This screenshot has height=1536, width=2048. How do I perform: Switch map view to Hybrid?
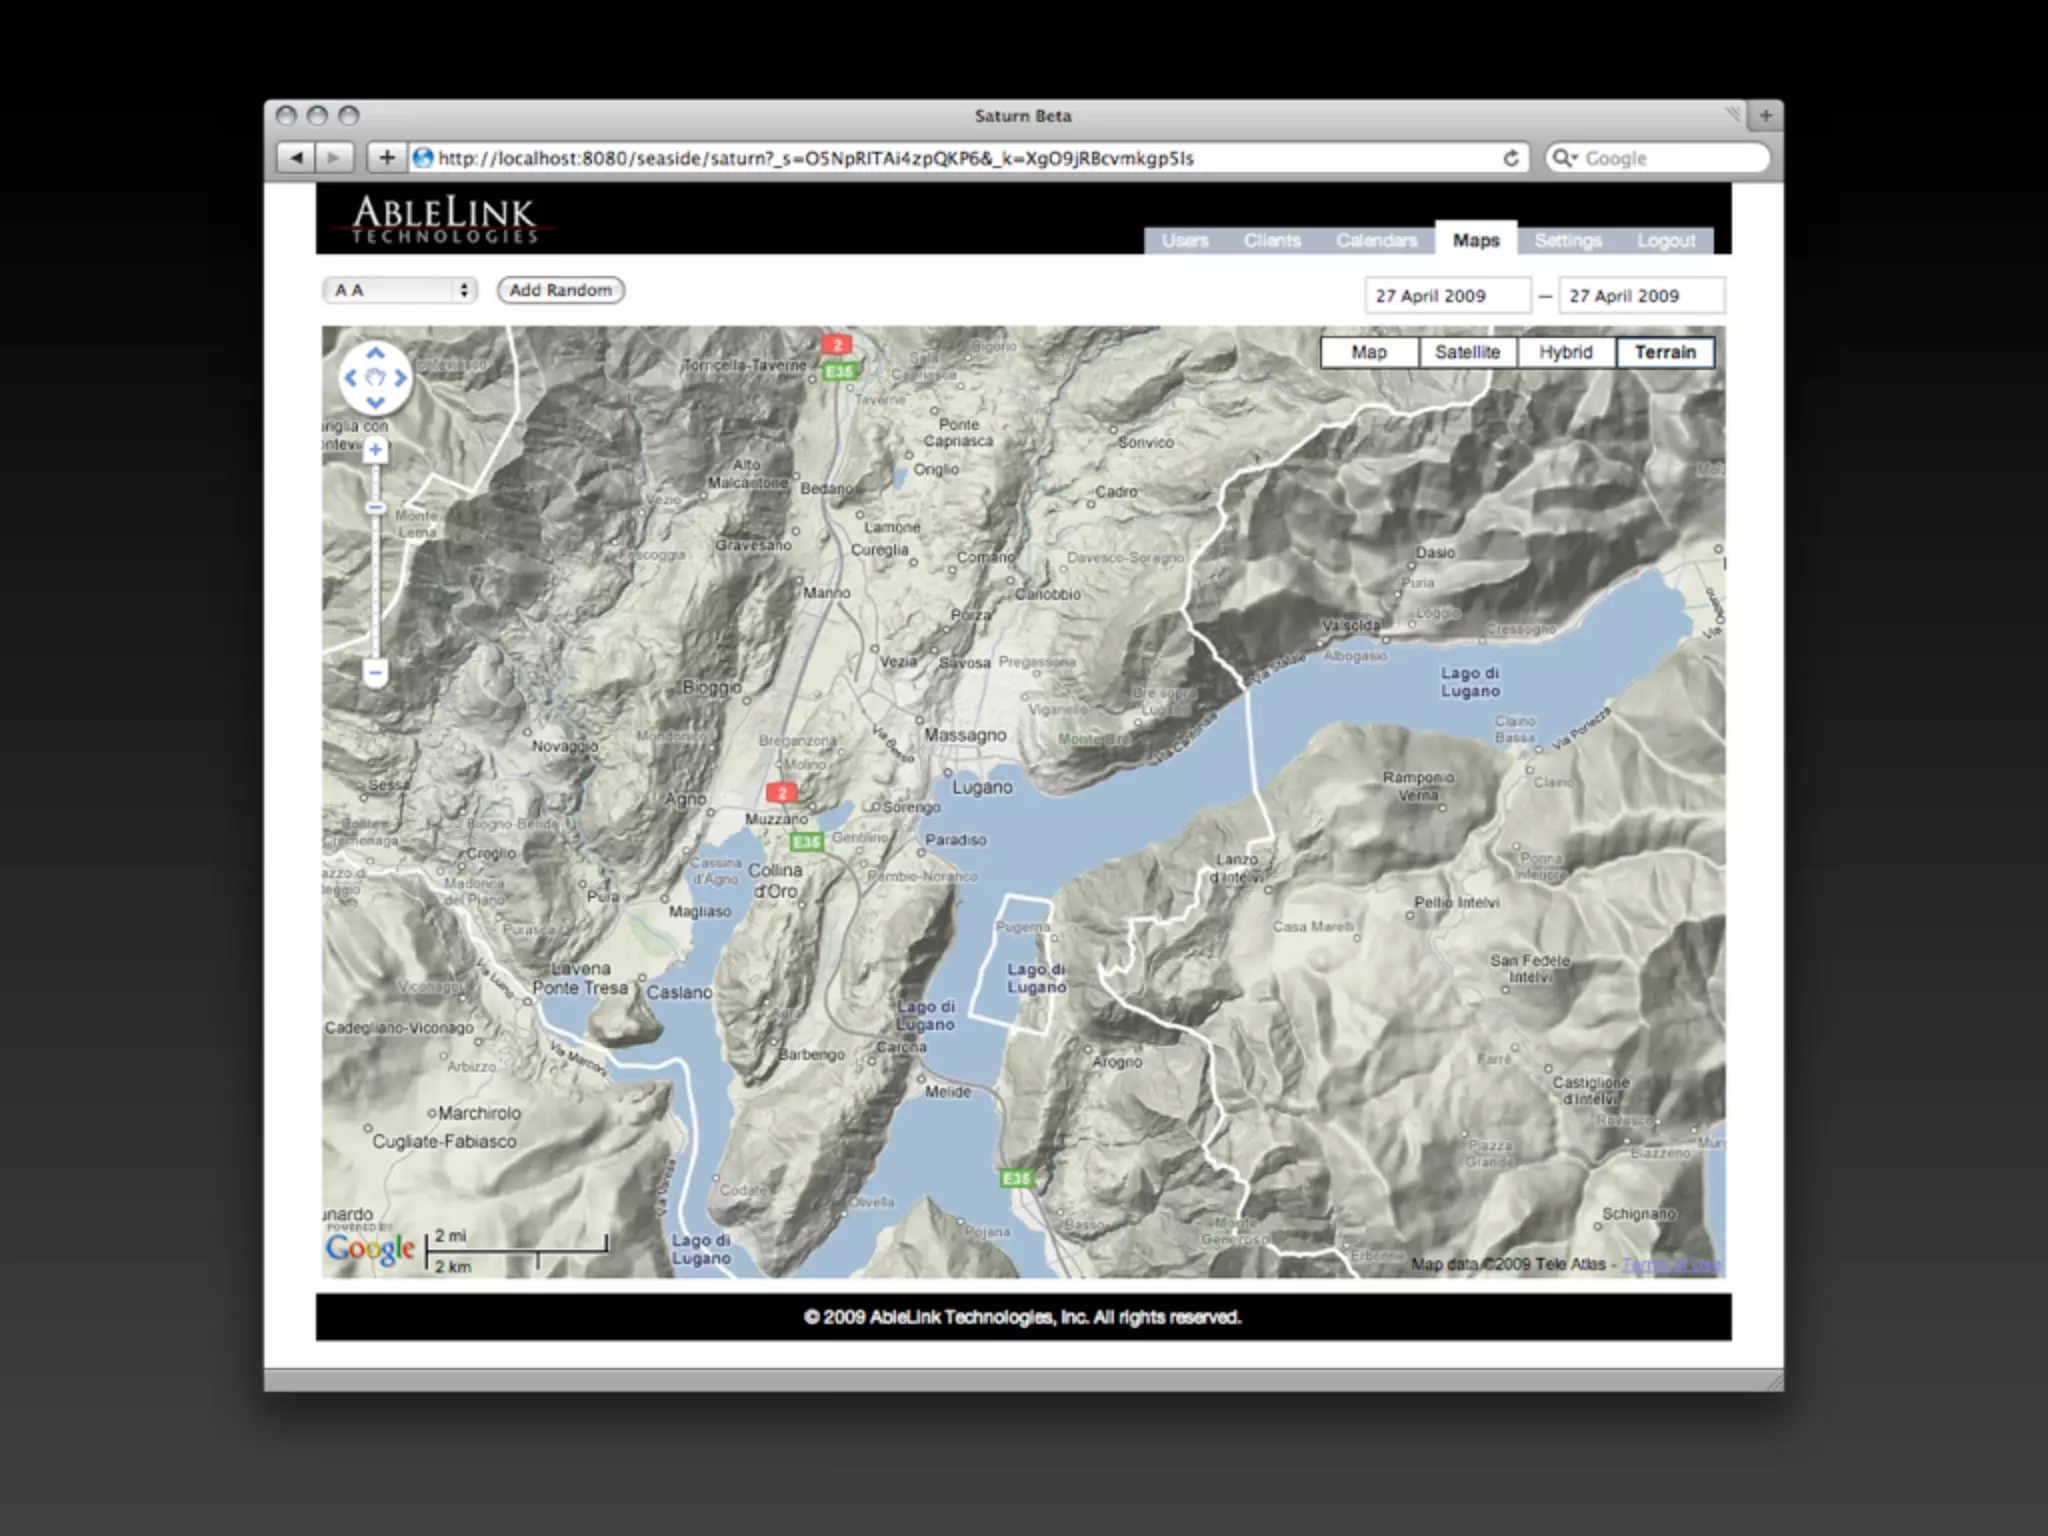pyautogui.click(x=1565, y=352)
